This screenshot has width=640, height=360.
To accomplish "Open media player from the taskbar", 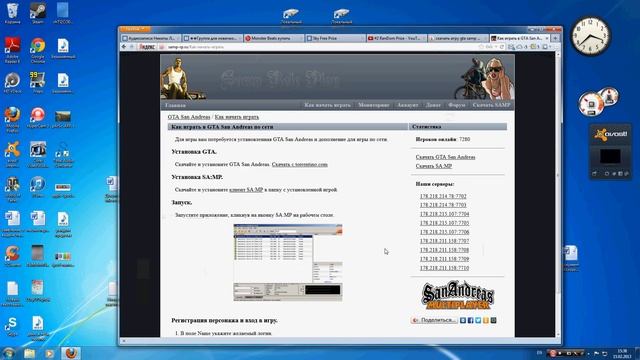I will coord(50,353).
